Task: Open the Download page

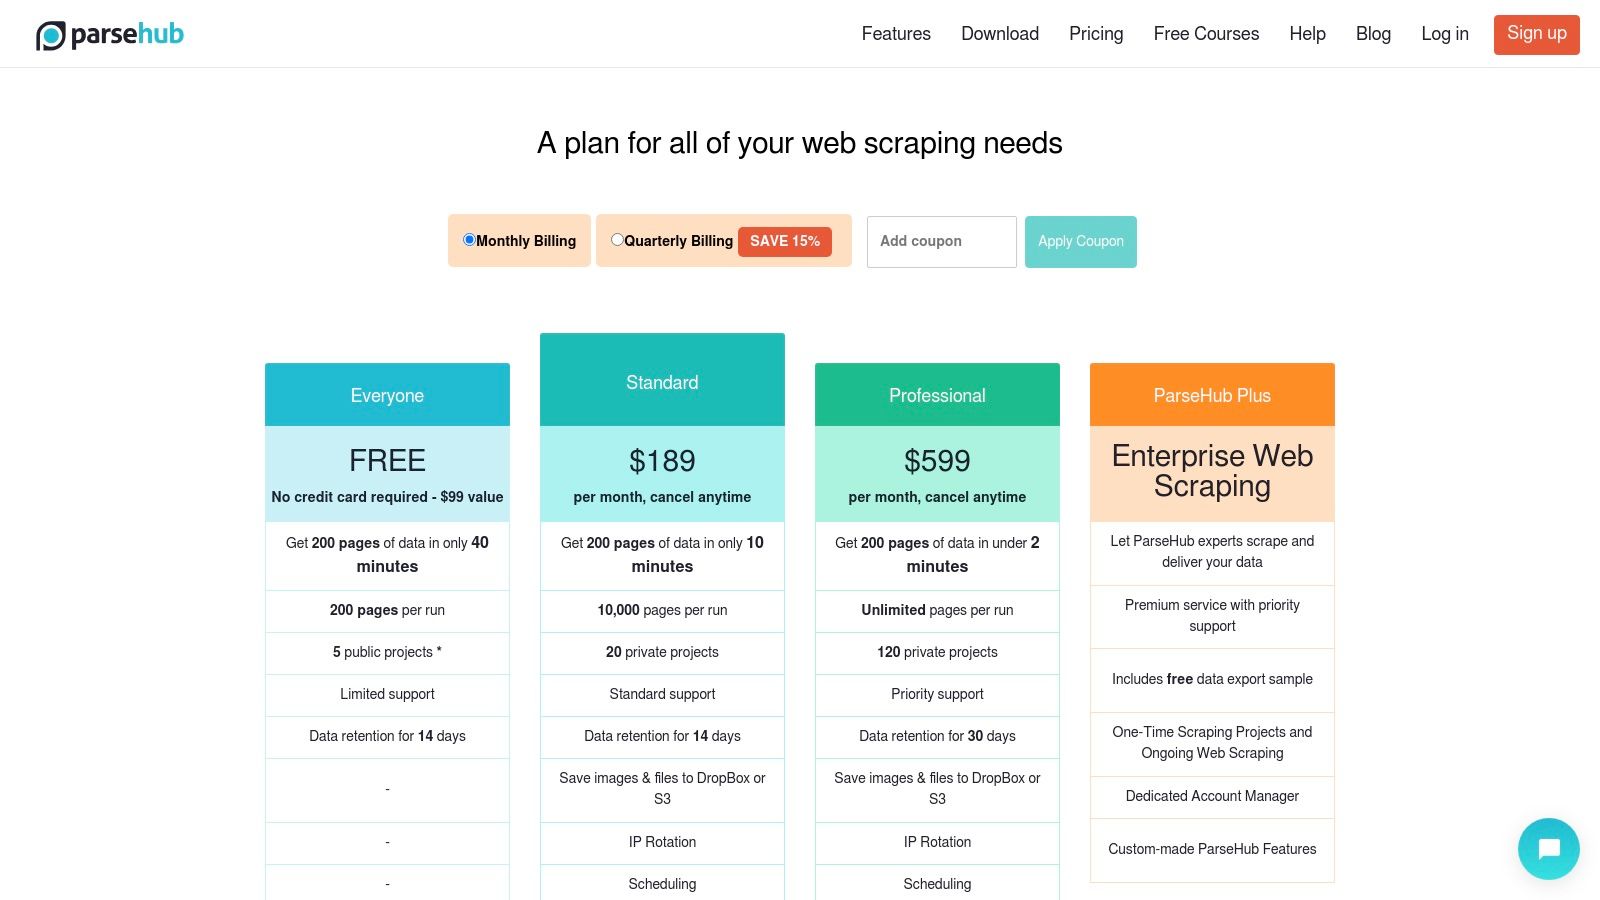Action: (1000, 33)
